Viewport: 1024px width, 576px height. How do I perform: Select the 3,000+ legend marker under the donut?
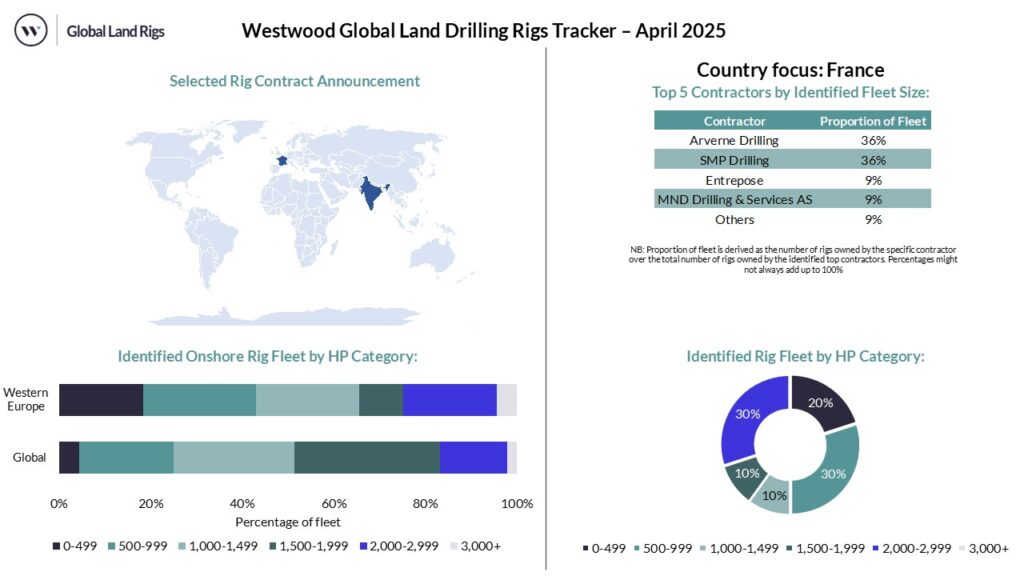click(x=962, y=548)
